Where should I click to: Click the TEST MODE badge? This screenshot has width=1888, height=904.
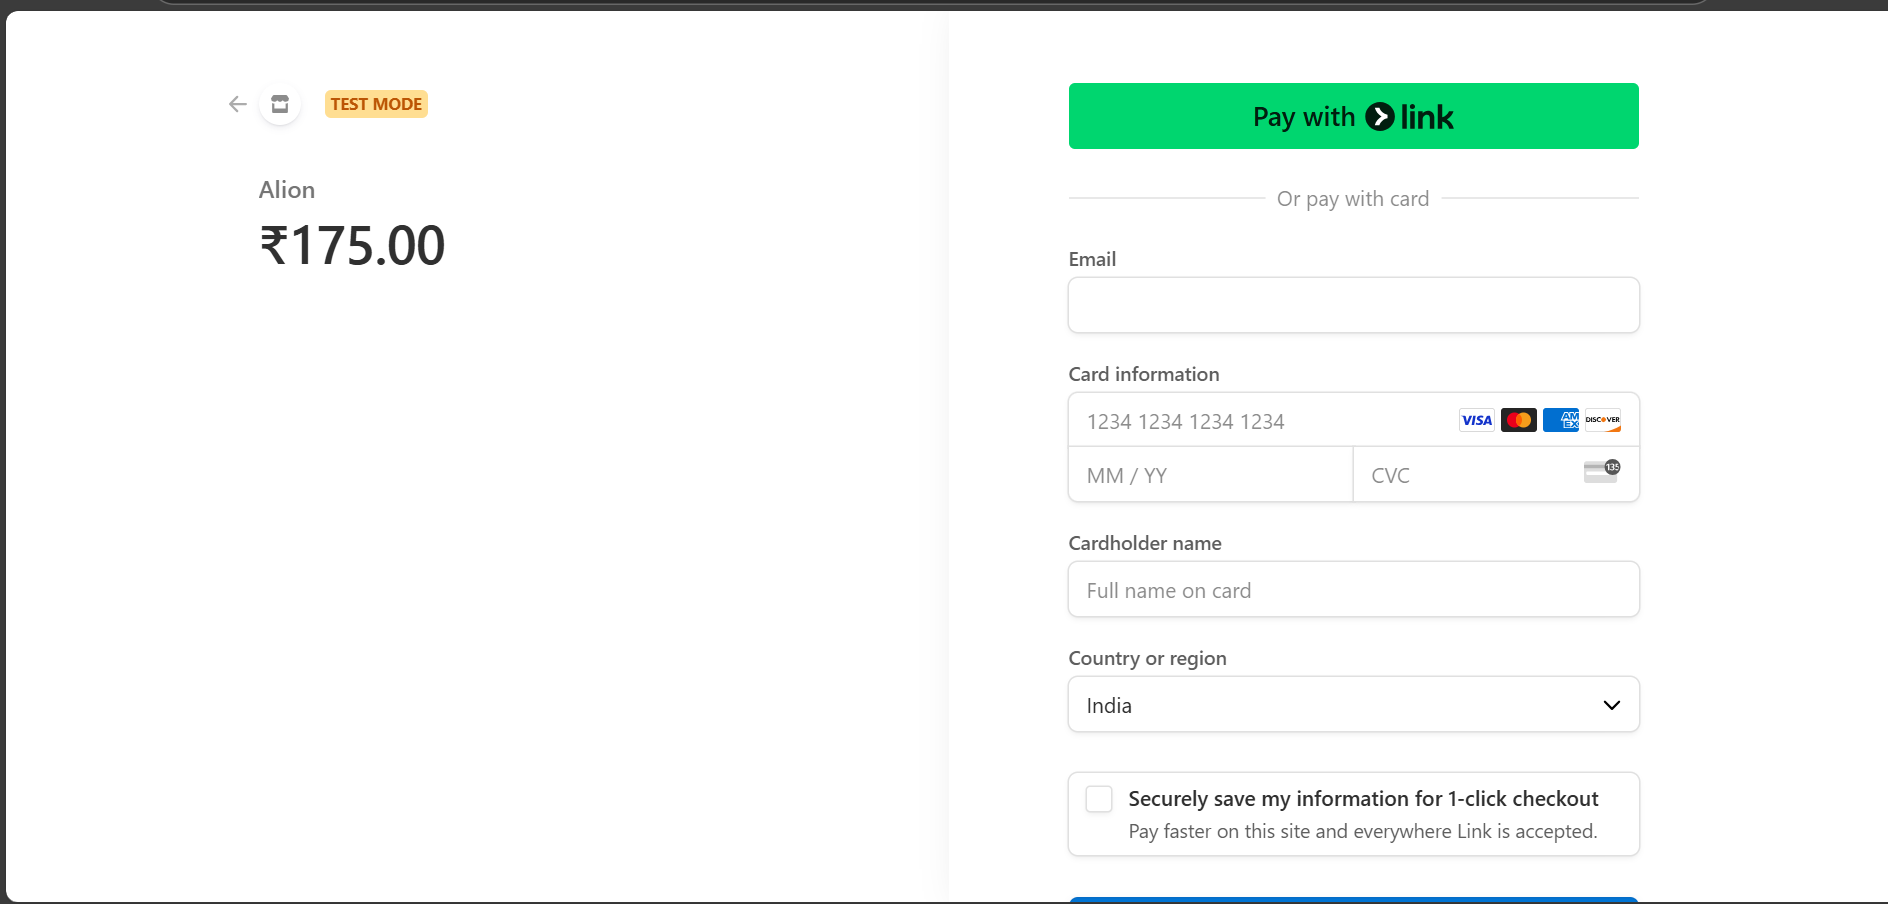(x=376, y=104)
